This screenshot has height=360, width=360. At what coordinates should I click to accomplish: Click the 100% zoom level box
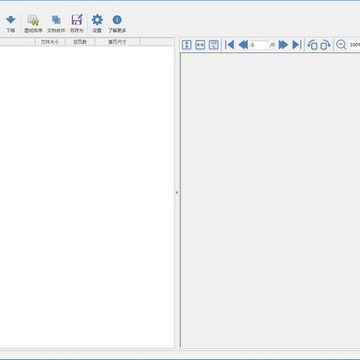pyautogui.click(x=354, y=45)
